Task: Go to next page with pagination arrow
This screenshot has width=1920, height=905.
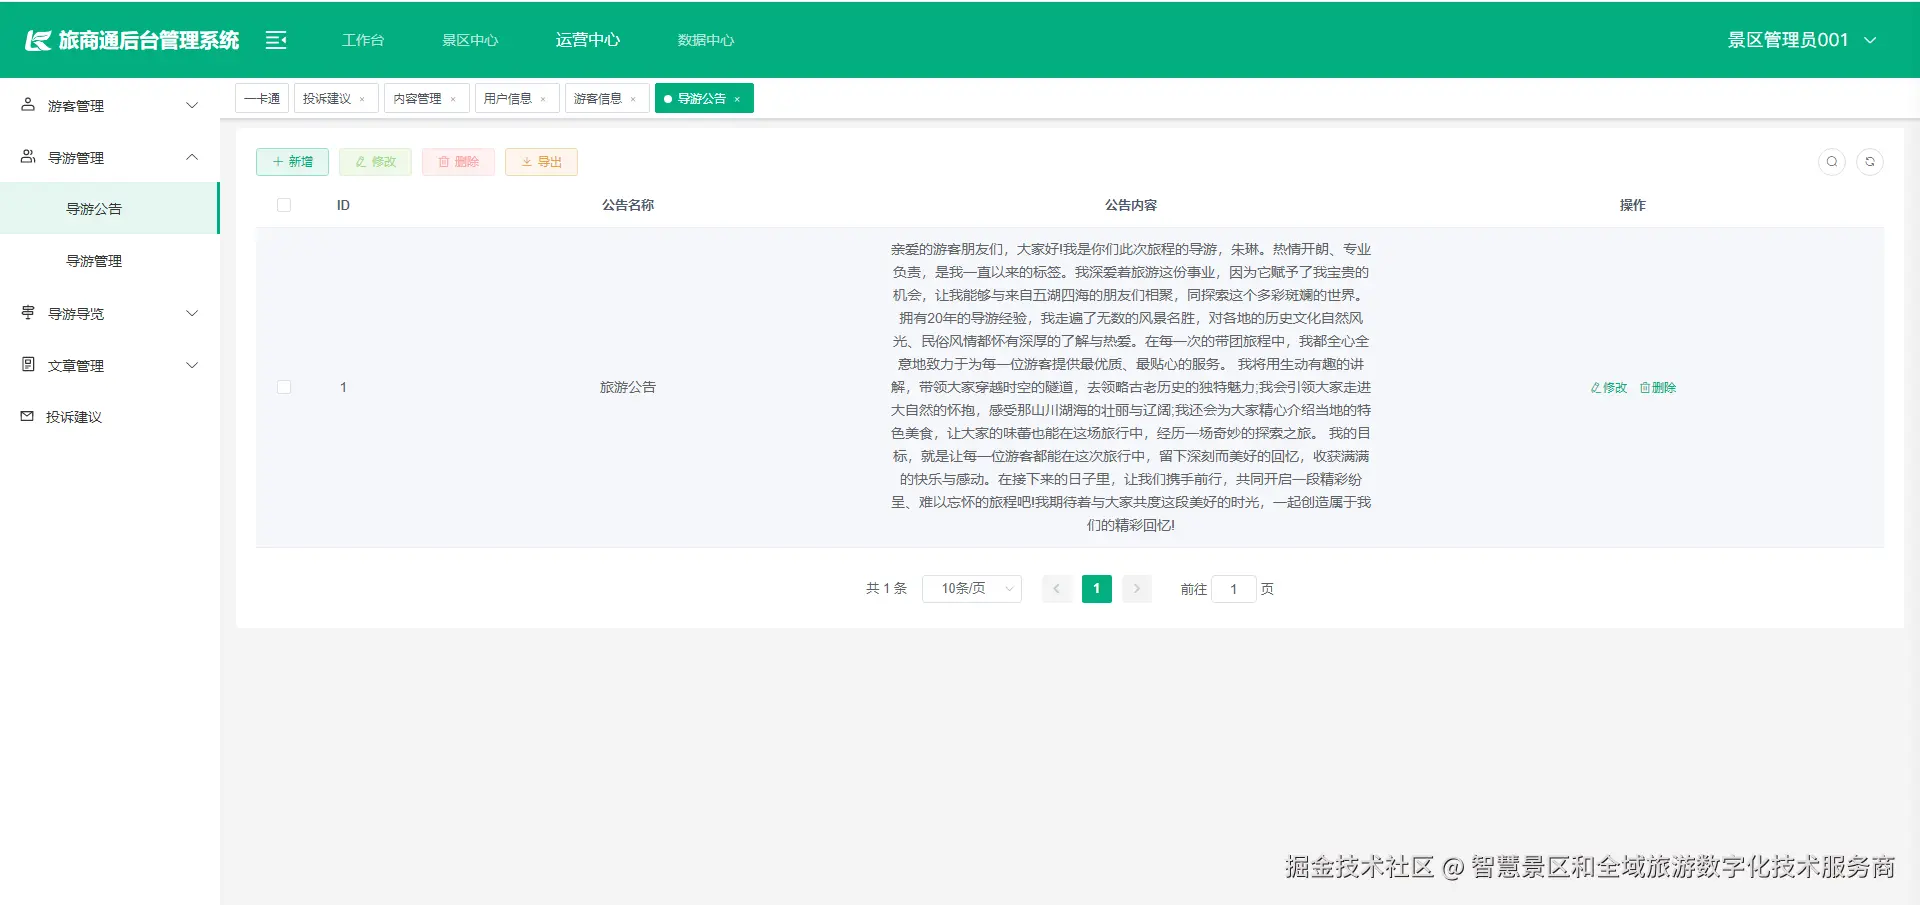Action: coord(1136,589)
